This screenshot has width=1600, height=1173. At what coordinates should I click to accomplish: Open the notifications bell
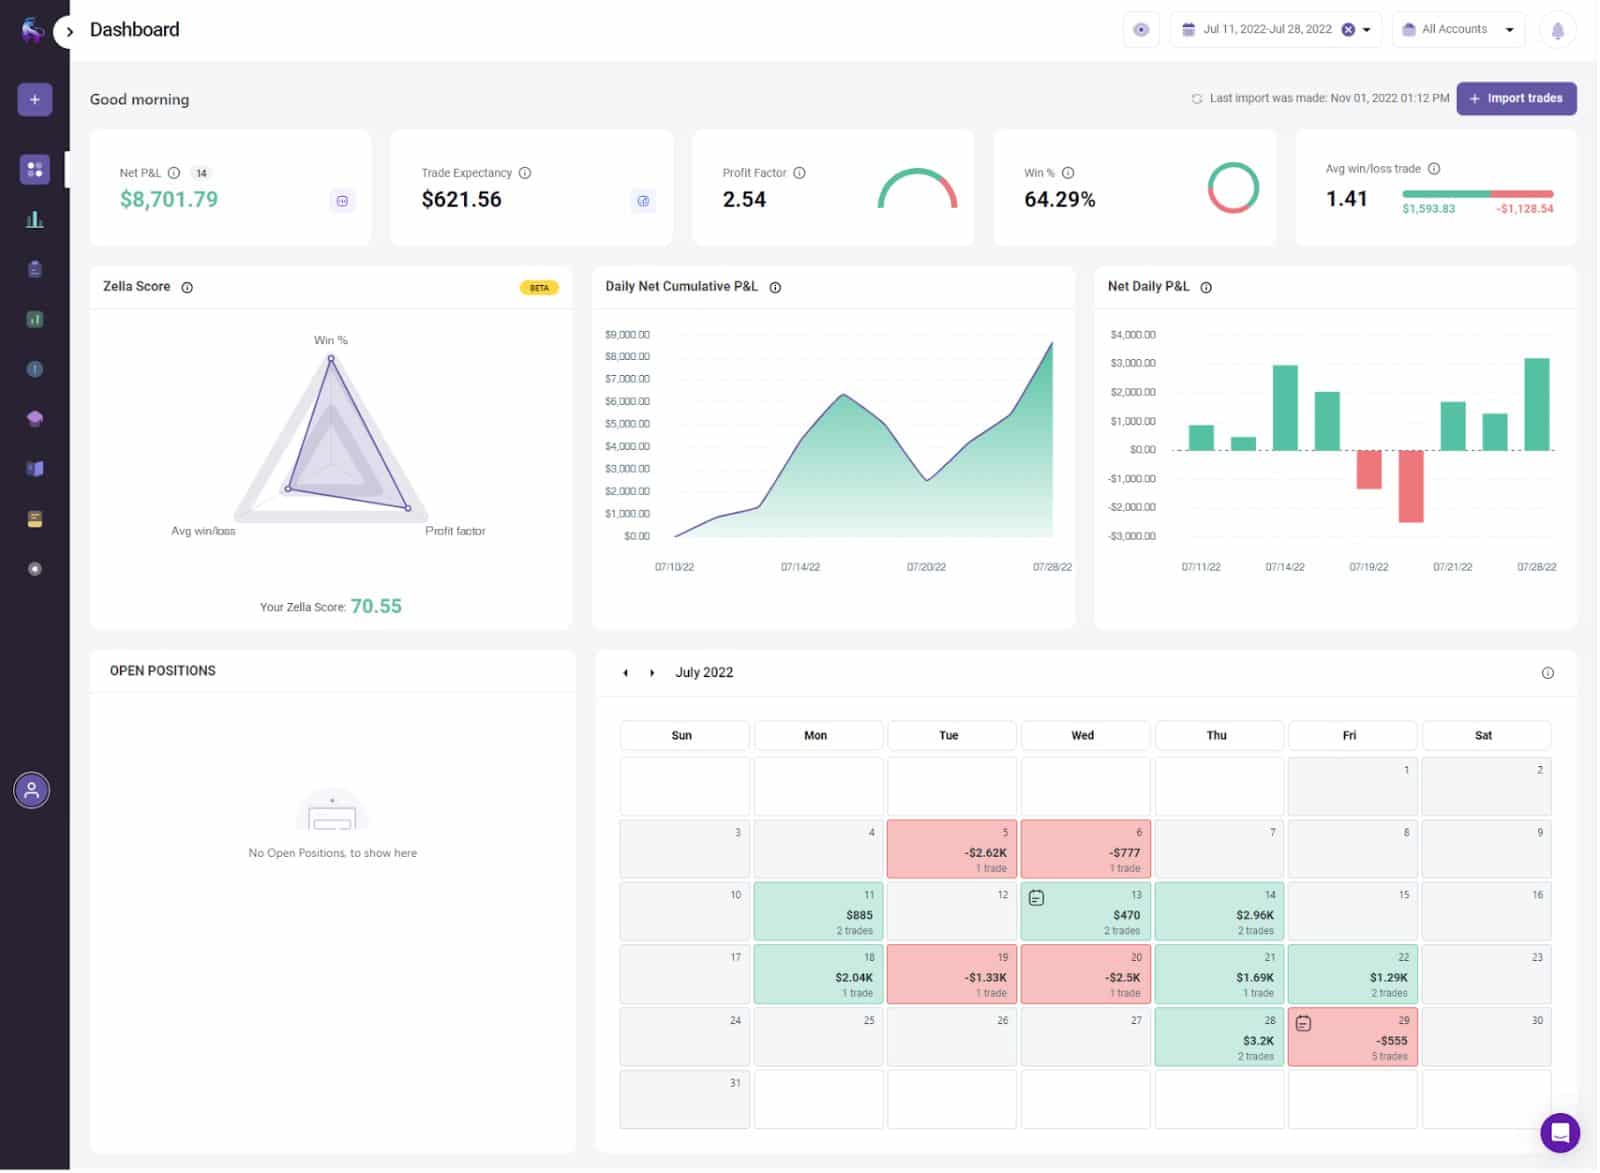(1559, 30)
